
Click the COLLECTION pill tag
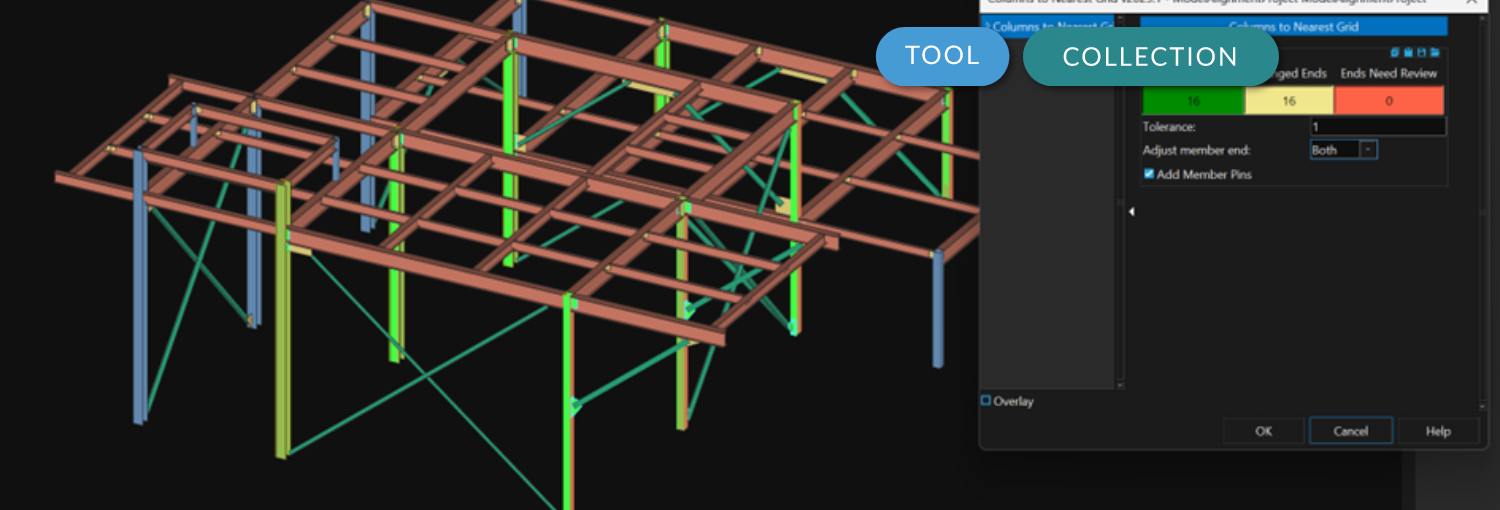pos(1150,57)
